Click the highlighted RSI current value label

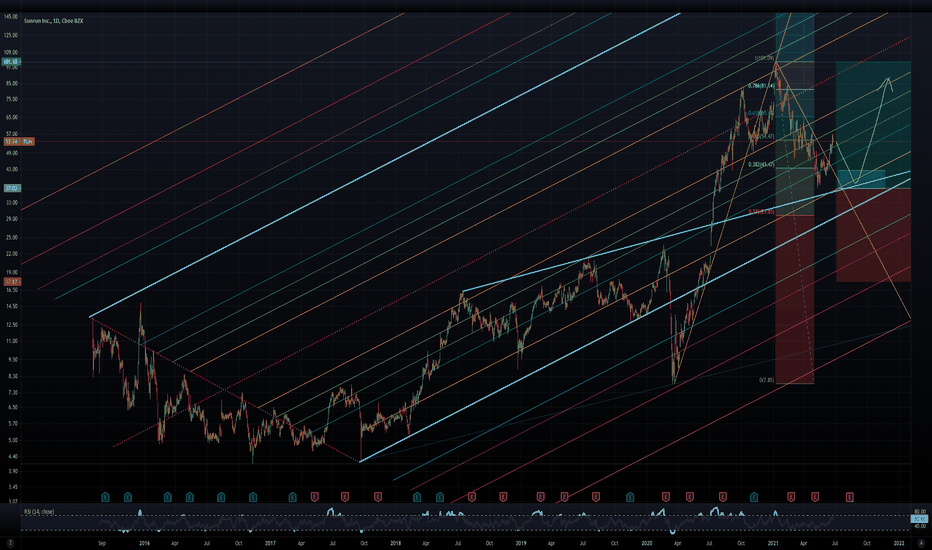click(x=919, y=519)
